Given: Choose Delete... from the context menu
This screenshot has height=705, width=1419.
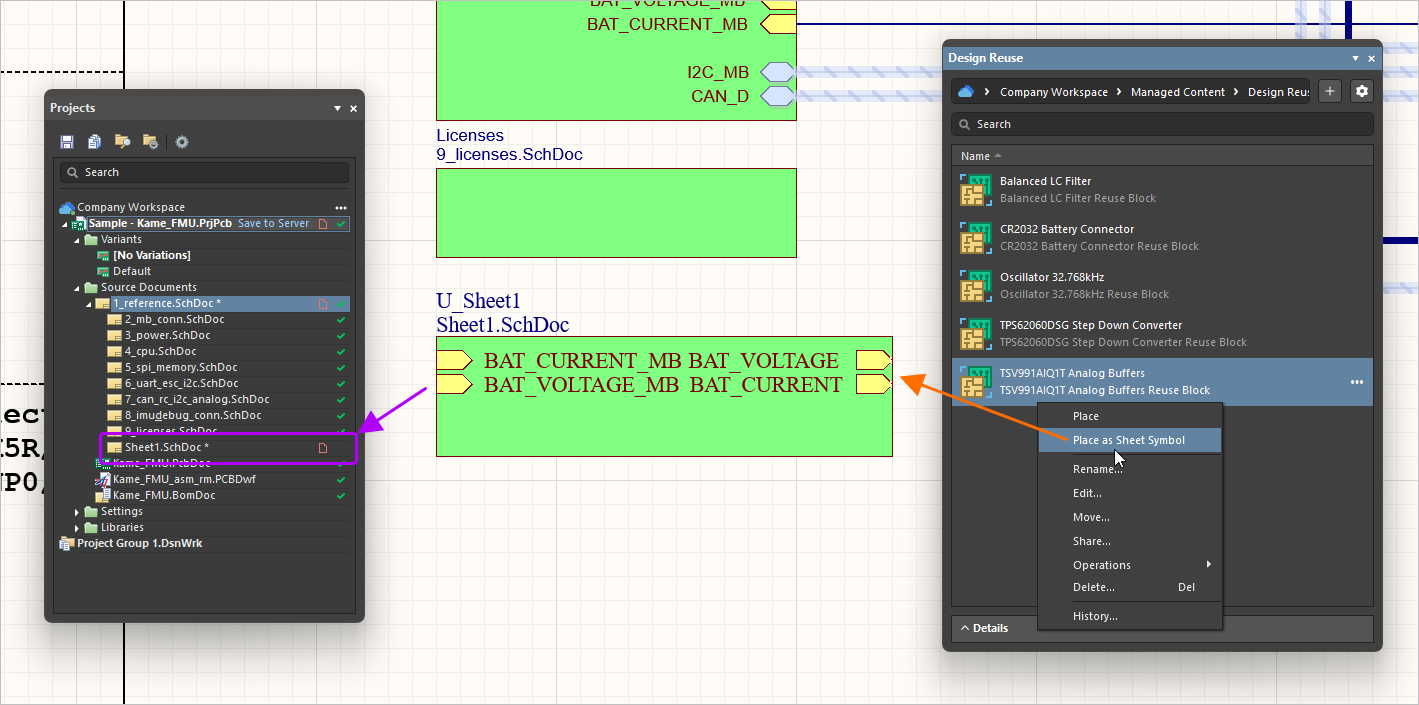Looking at the screenshot, I should 1130,587.
